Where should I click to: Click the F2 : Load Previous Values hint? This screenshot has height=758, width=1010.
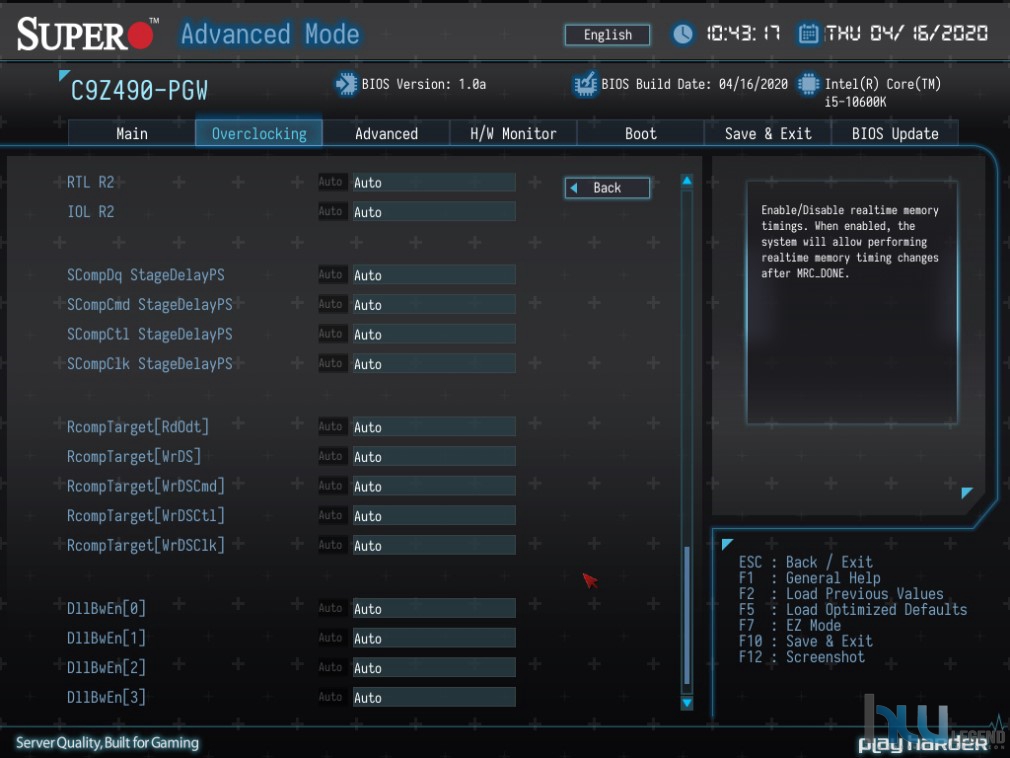[x=841, y=594]
